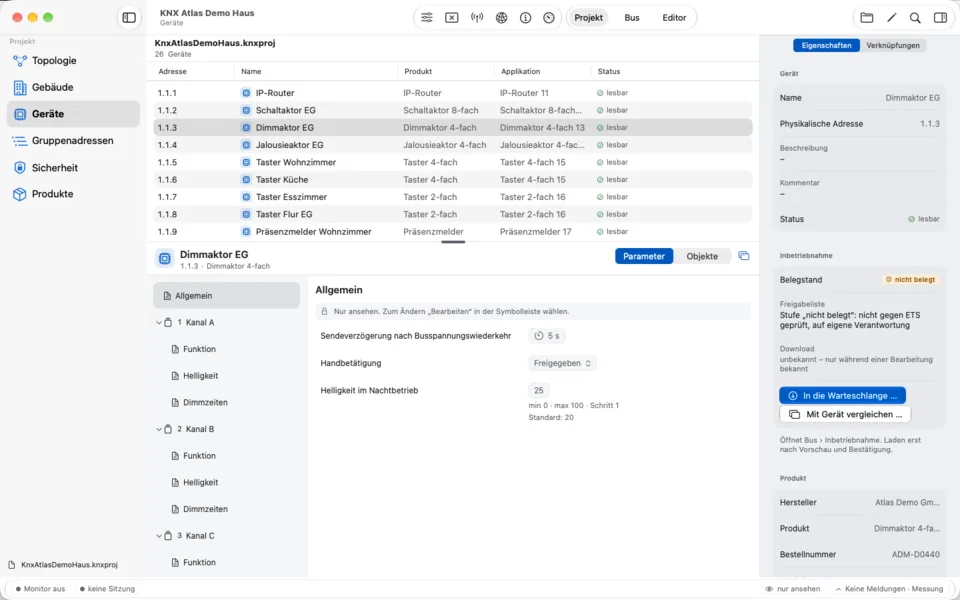The image size is (960, 600).
Task: Click the keine Sitzung status entry
Action: (108, 589)
